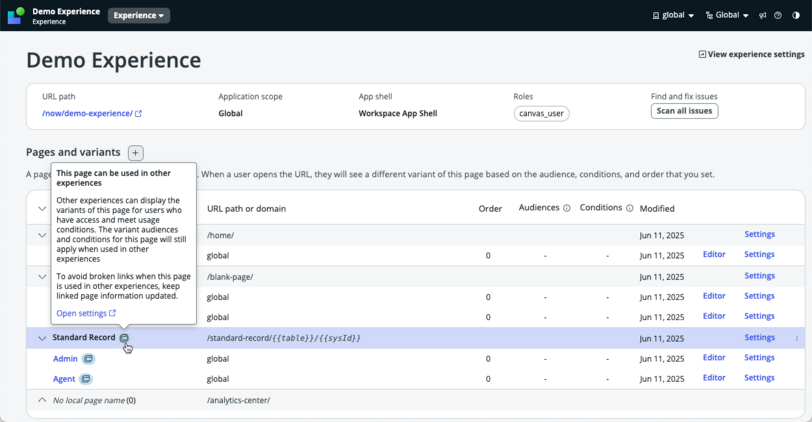
Task: Open Settings for the Admin variant row
Action: (759, 357)
